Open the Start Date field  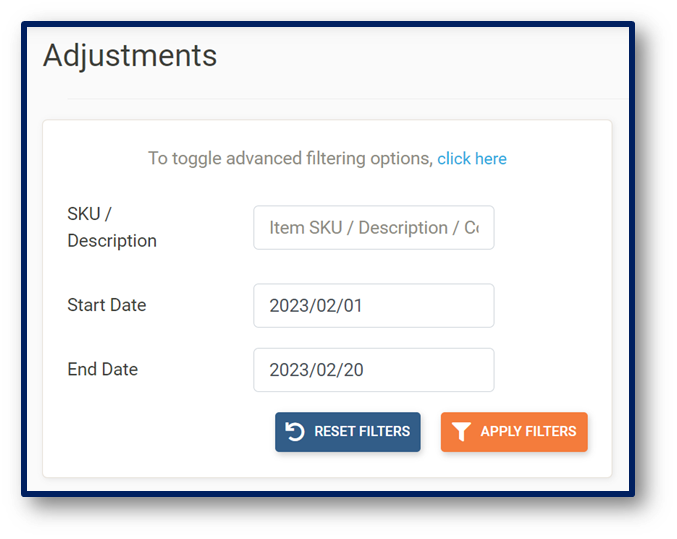pyautogui.click(x=373, y=306)
